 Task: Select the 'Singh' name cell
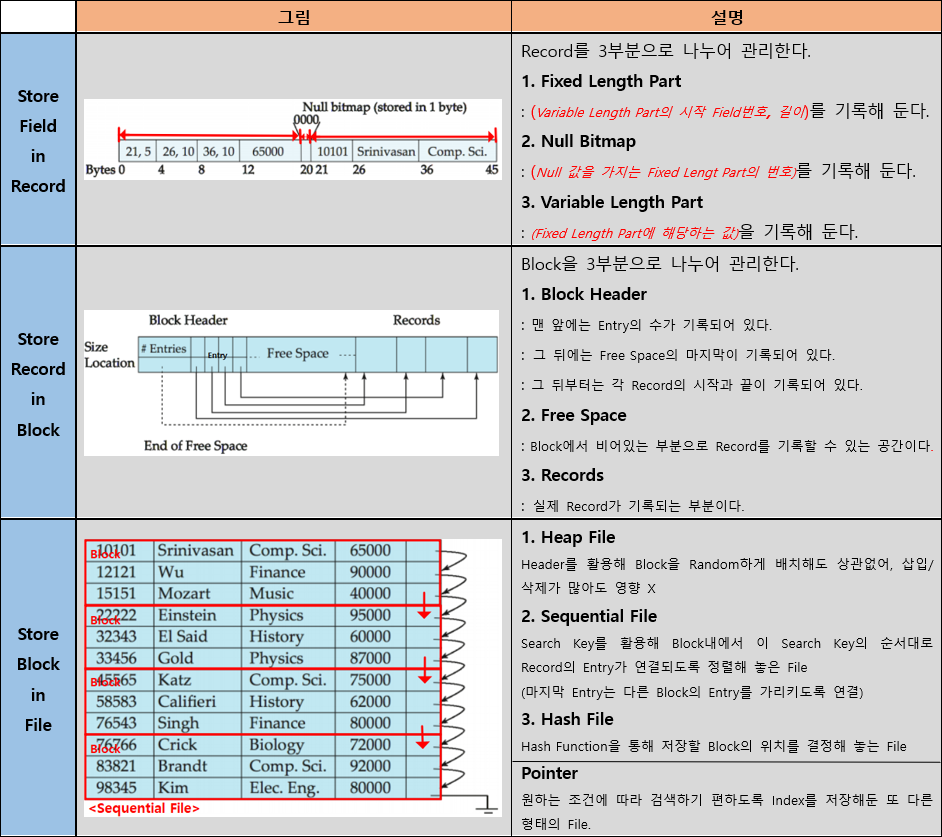(198, 723)
